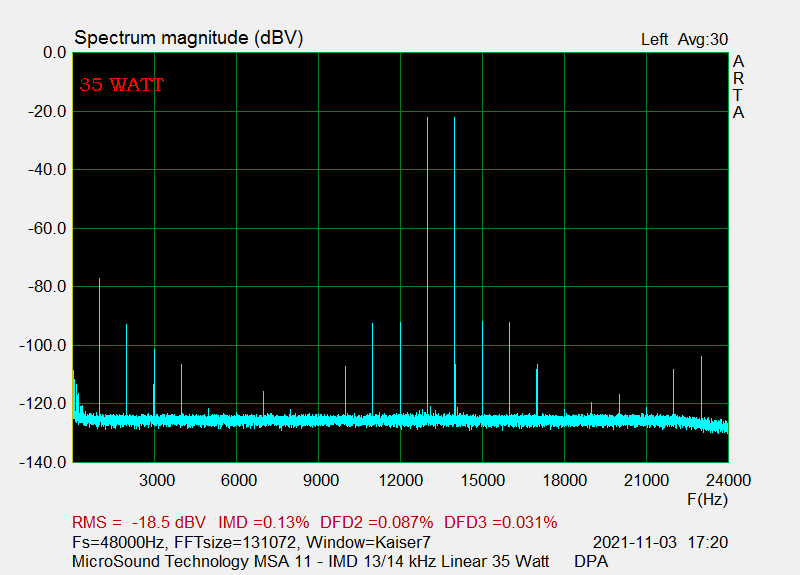This screenshot has height=575, width=800.
Task: Click the 'Avg:30' averaging indicator
Action: point(703,40)
